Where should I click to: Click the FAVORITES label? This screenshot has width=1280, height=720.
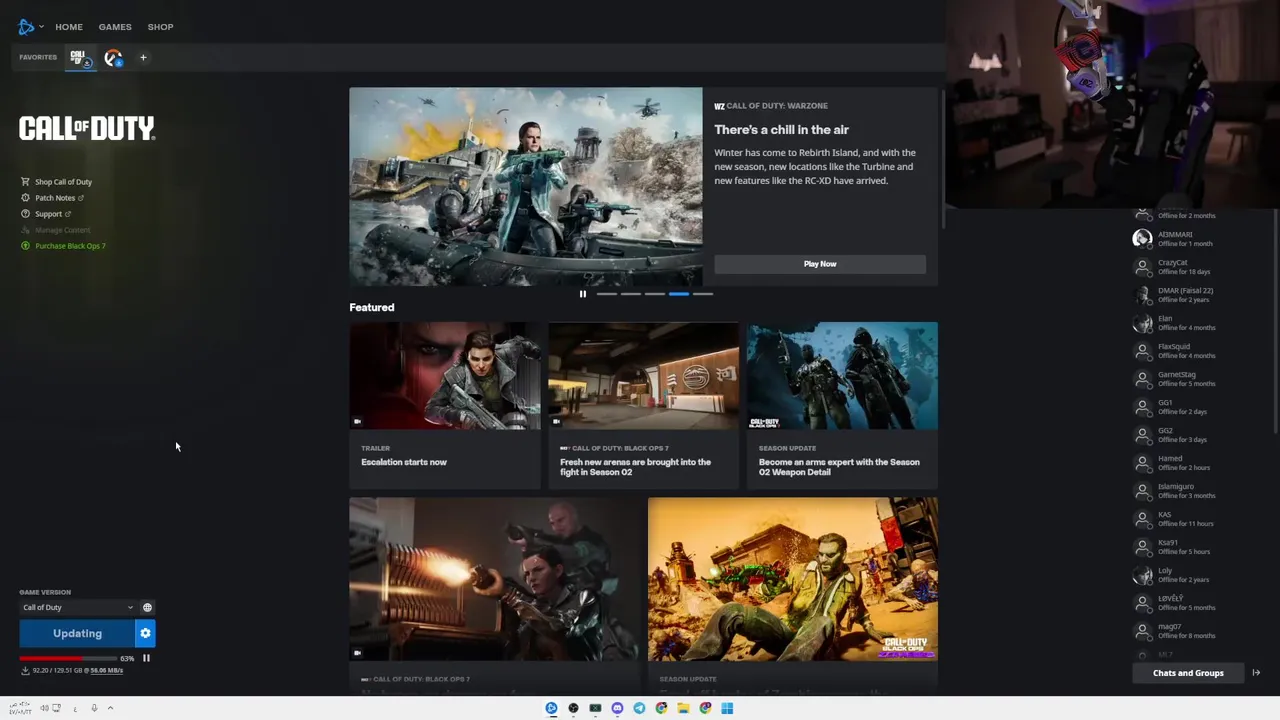point(38,57)
